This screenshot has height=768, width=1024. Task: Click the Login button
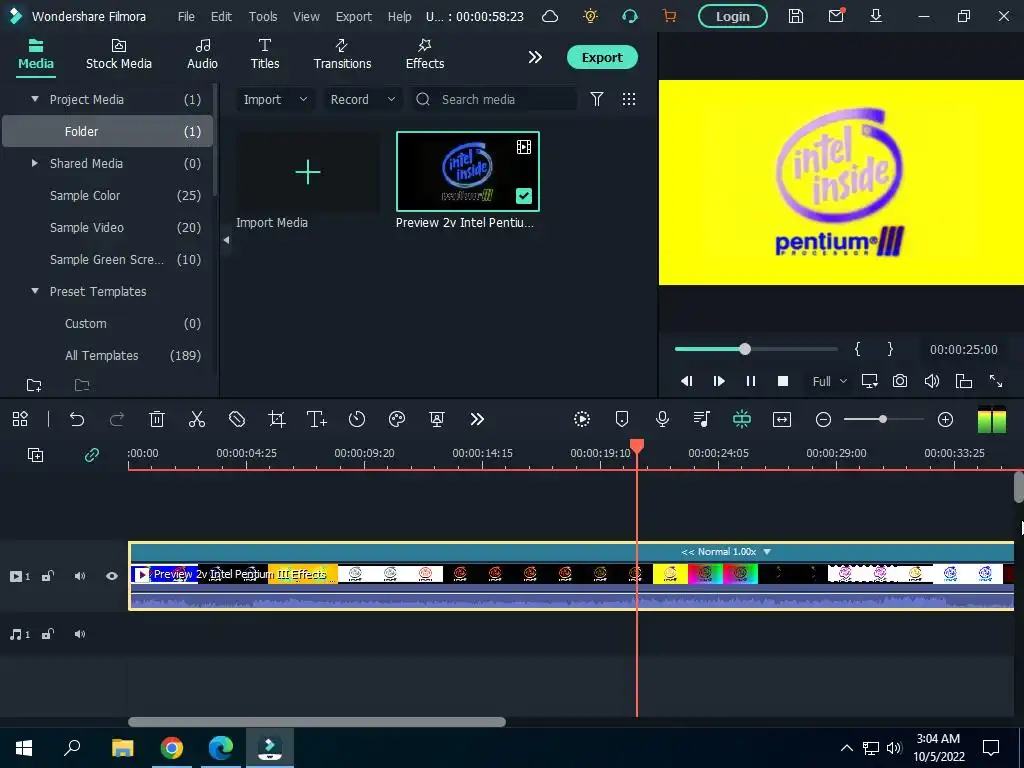733,16
